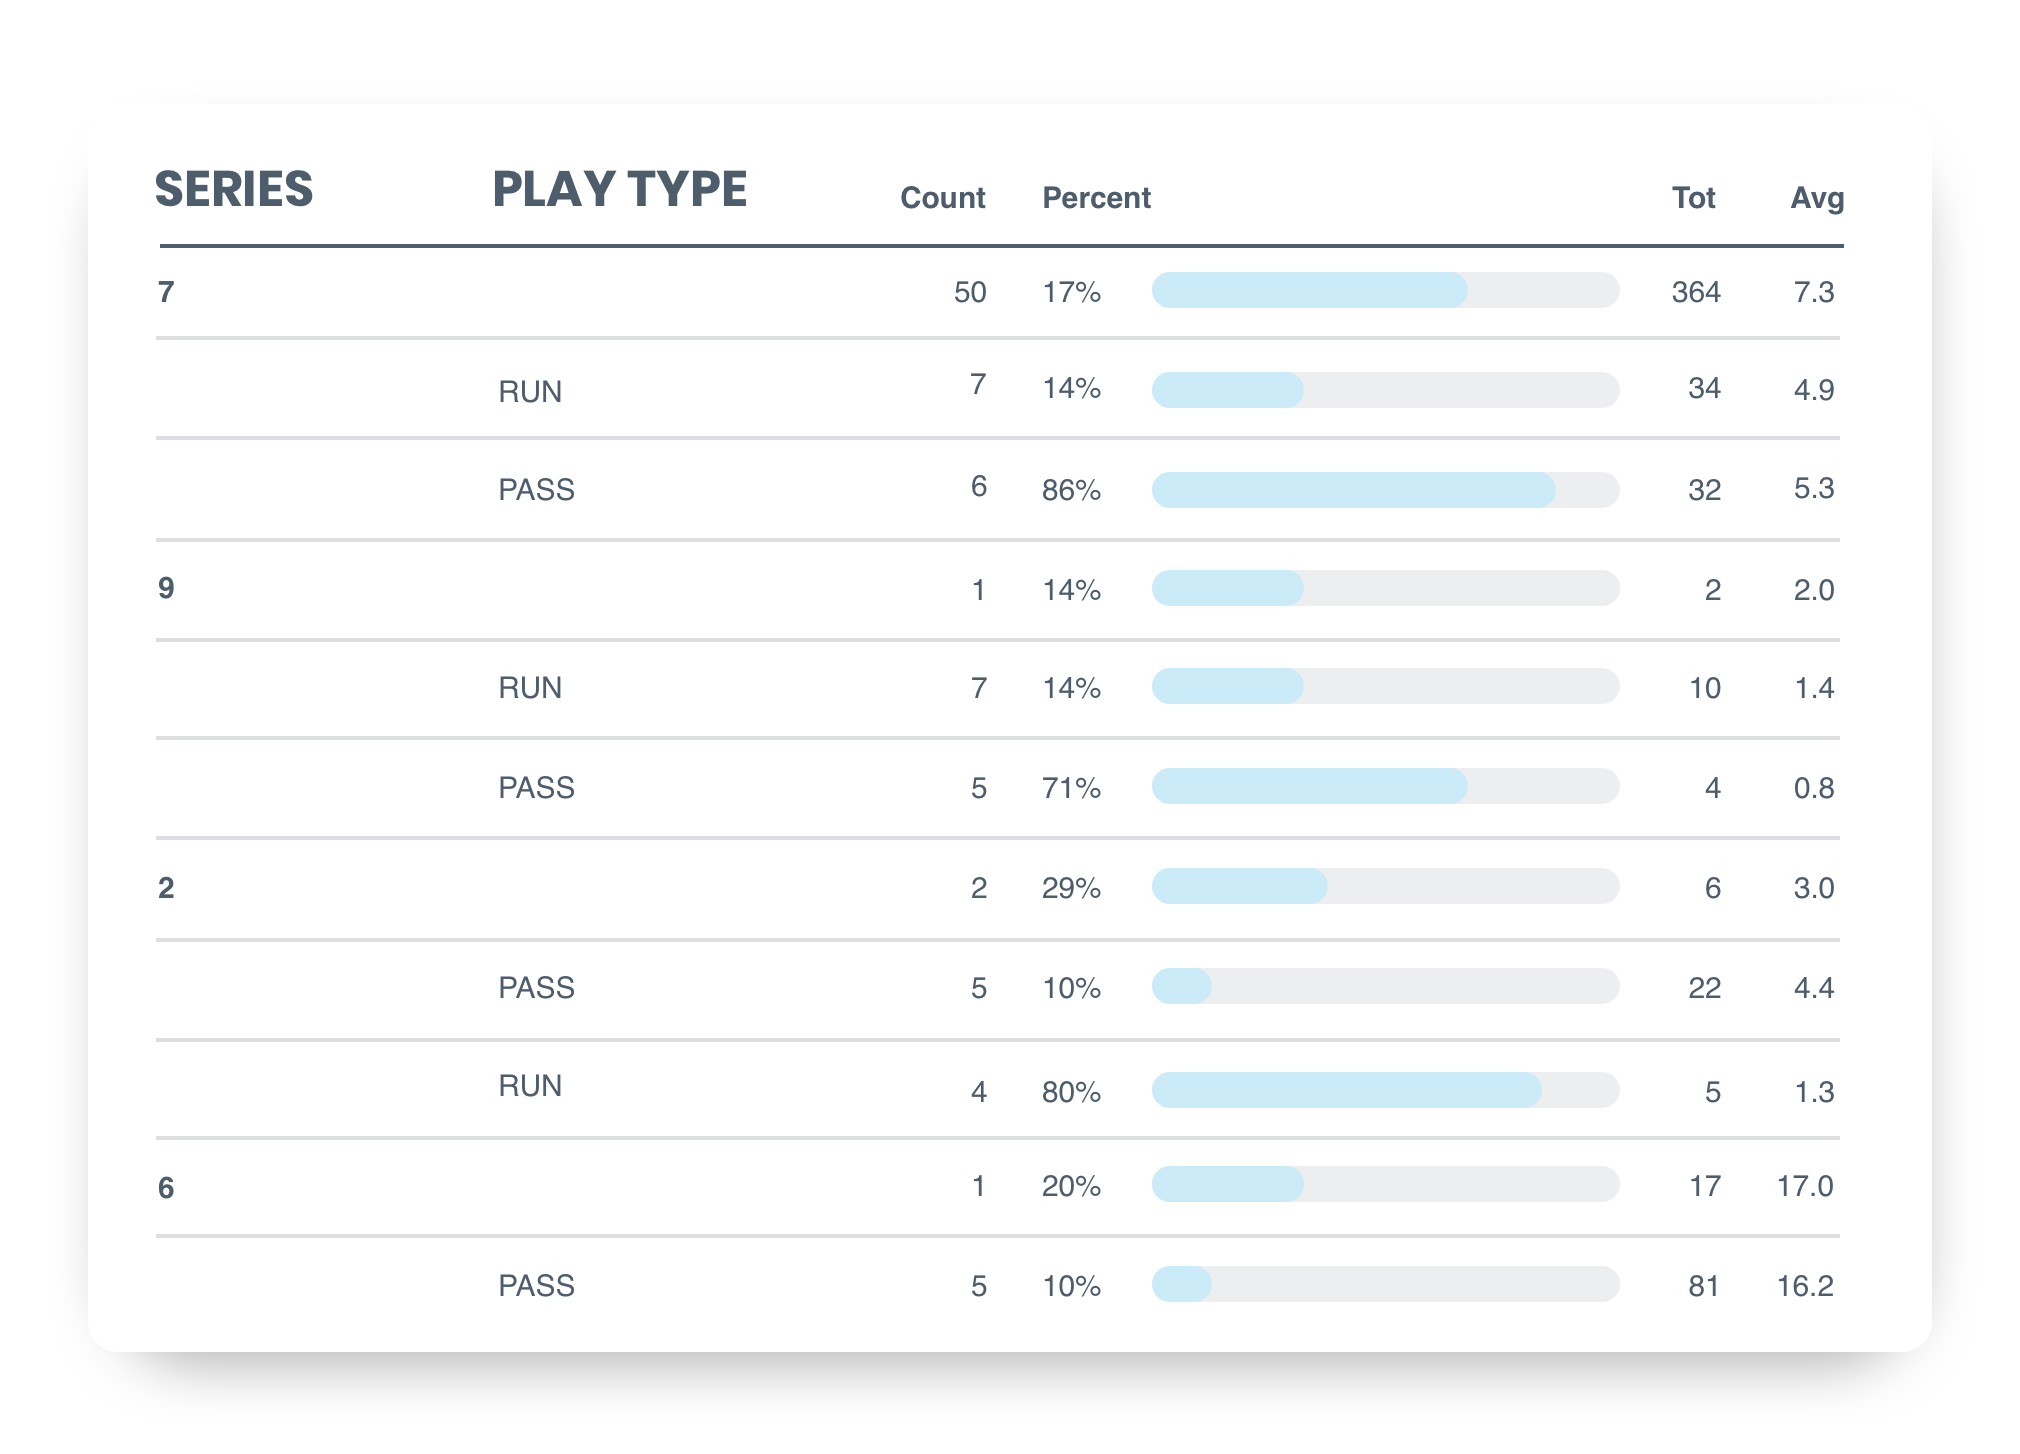The width and height of the screenshot is (2020, 1454).
Task: Select the RUN label averaging 4.9
Action: (530, 392)
